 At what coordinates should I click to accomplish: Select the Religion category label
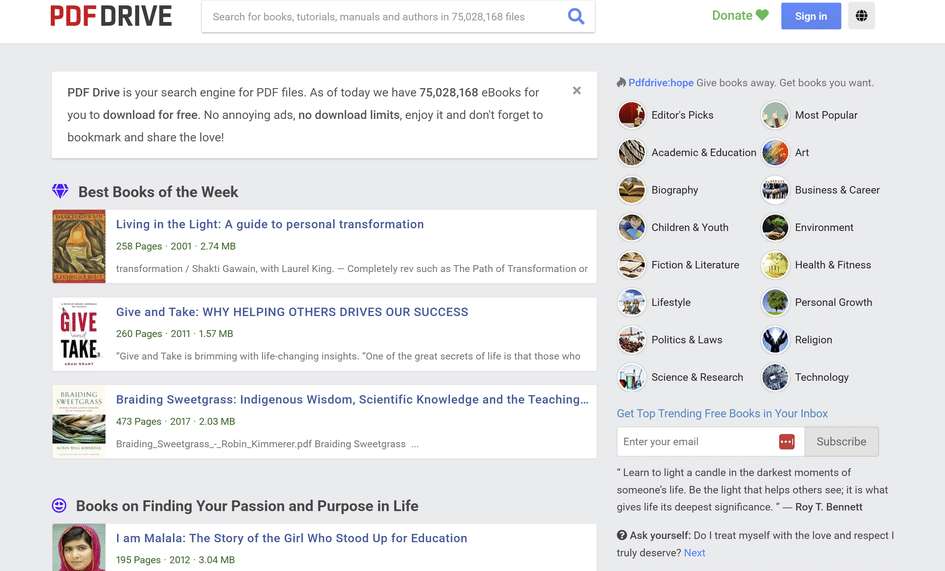(813, 339)
